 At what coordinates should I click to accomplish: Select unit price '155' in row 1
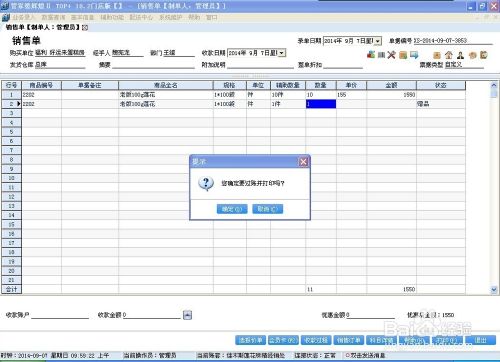(351, 95)
